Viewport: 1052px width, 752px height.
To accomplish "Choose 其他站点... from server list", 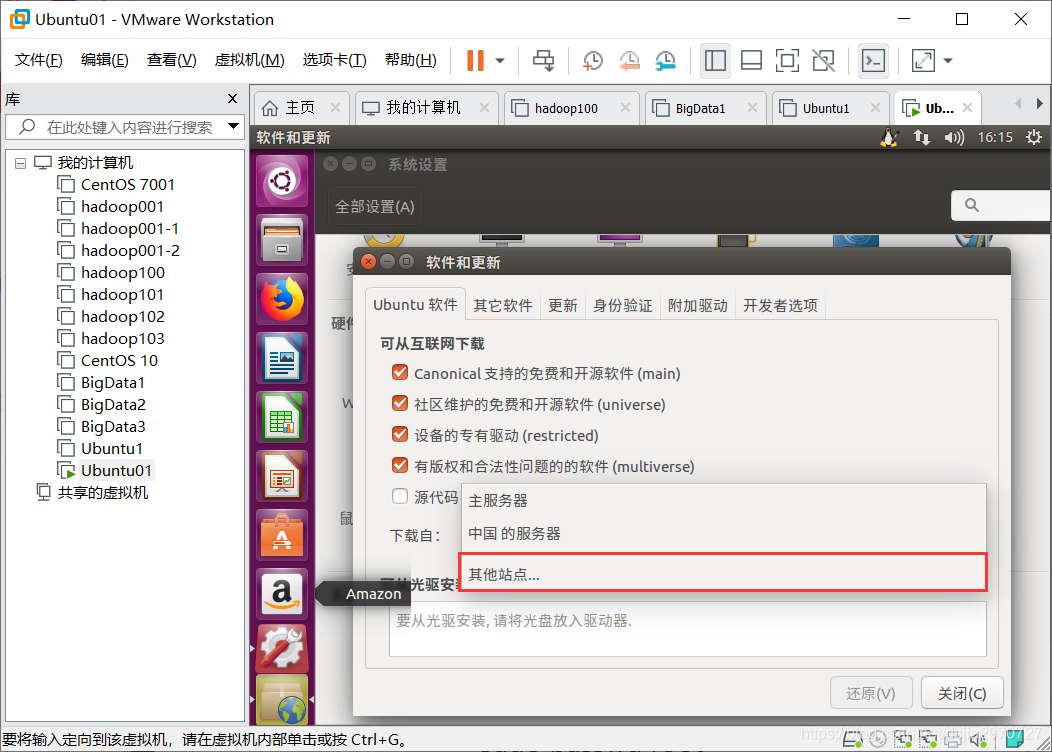I will [x=723, y=572].
